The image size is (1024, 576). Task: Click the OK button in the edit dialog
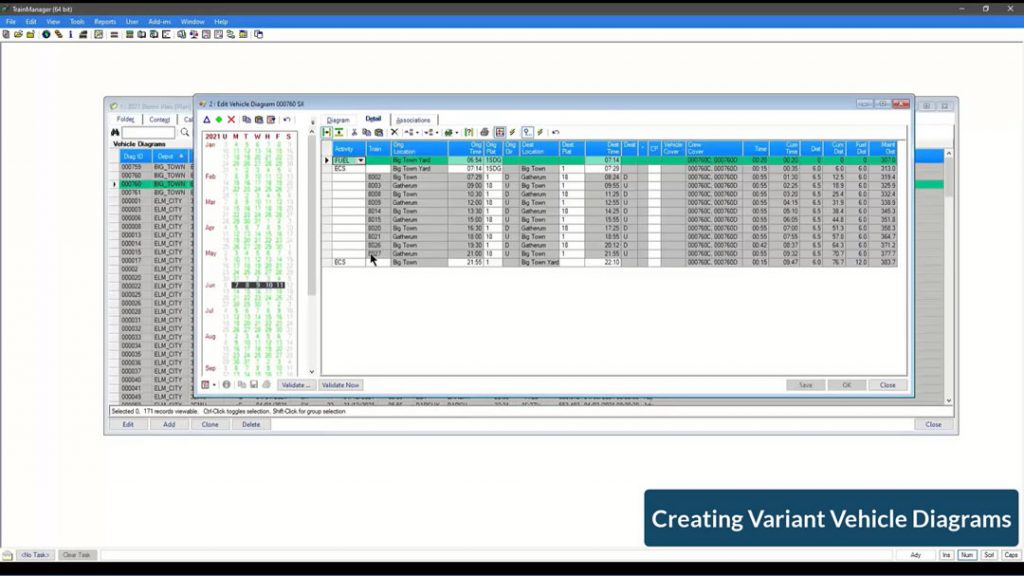(x=846, y=385)
